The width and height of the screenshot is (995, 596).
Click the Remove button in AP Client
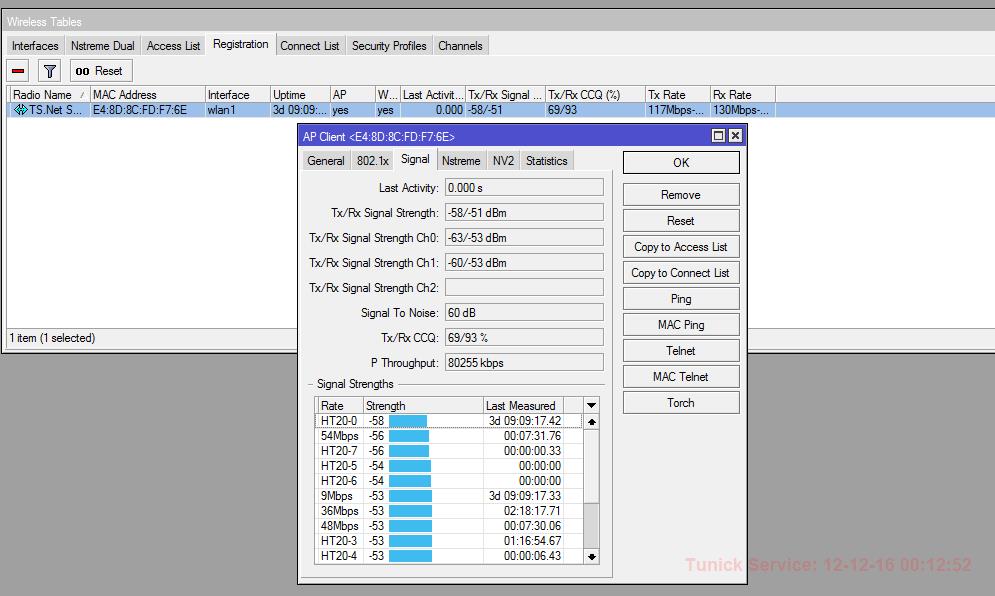click(x=681, y=195)
